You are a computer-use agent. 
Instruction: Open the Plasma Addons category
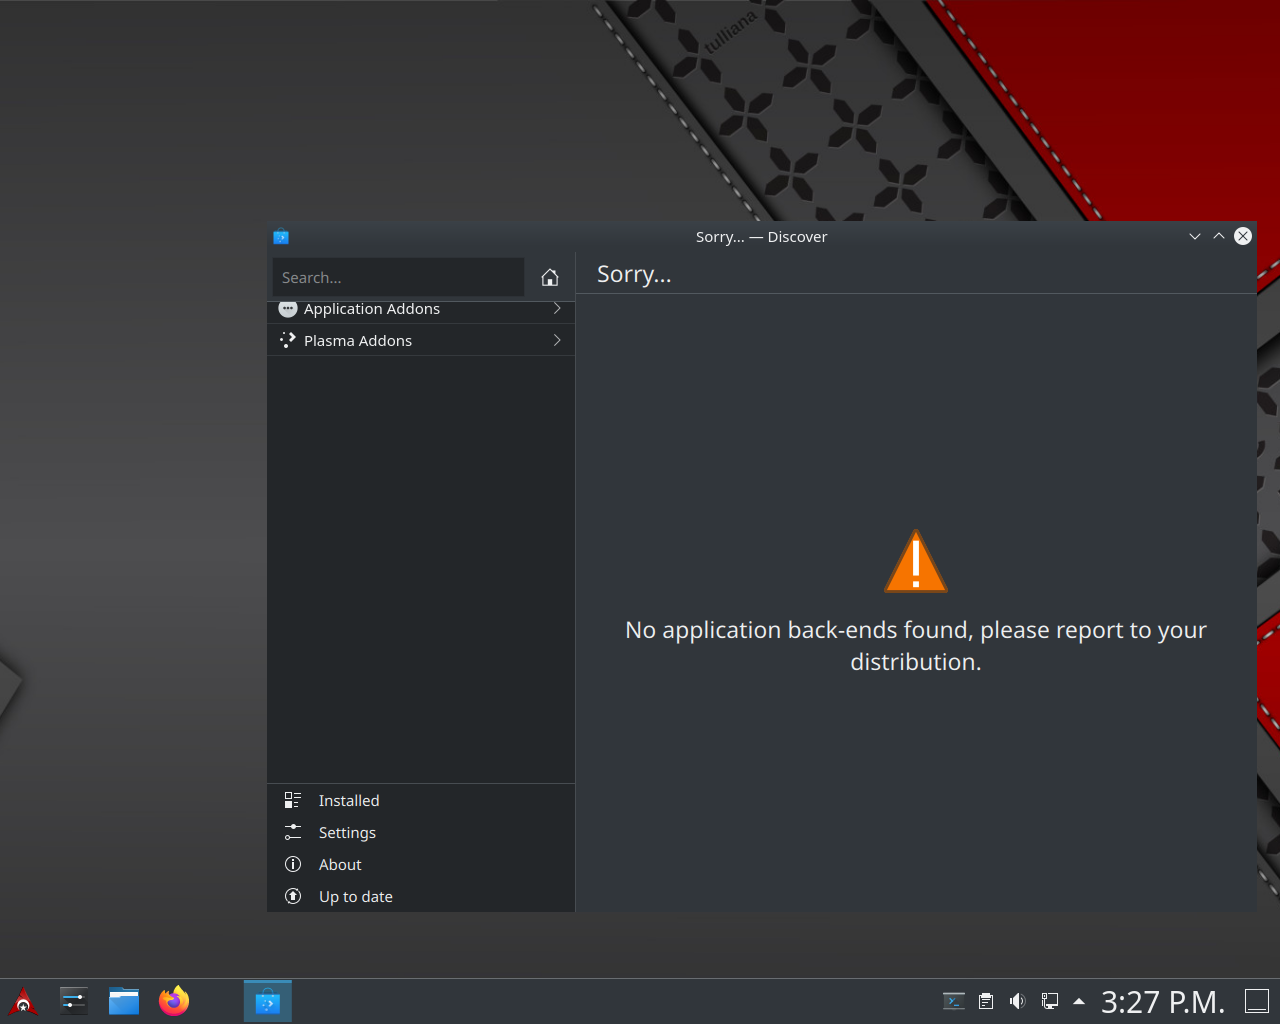point(421,341)
